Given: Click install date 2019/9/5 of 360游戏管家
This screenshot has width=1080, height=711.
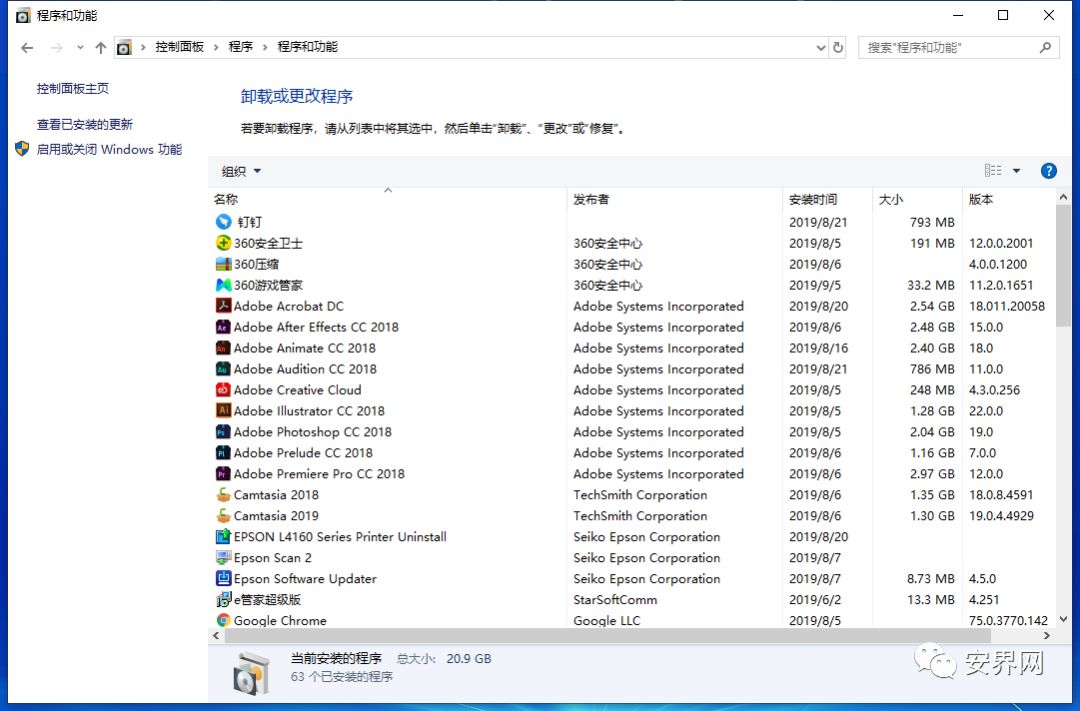Looking at the screenshot, I should click(x=814, y=285).
